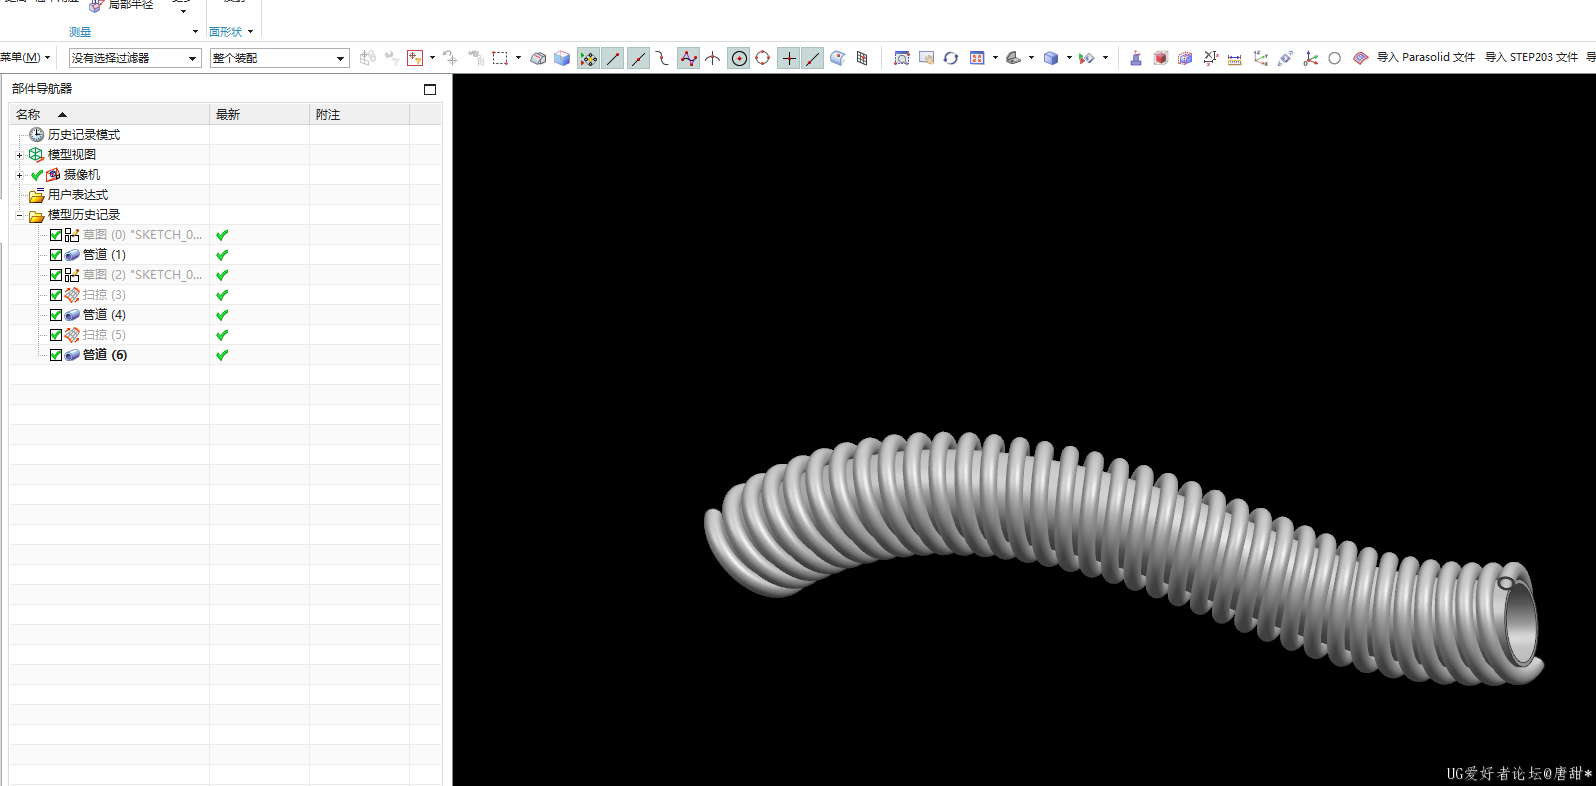Screen dimensions: 1596x786
Task: Toggle the Intersection snap icon
Action: click(x=713, y=59)
